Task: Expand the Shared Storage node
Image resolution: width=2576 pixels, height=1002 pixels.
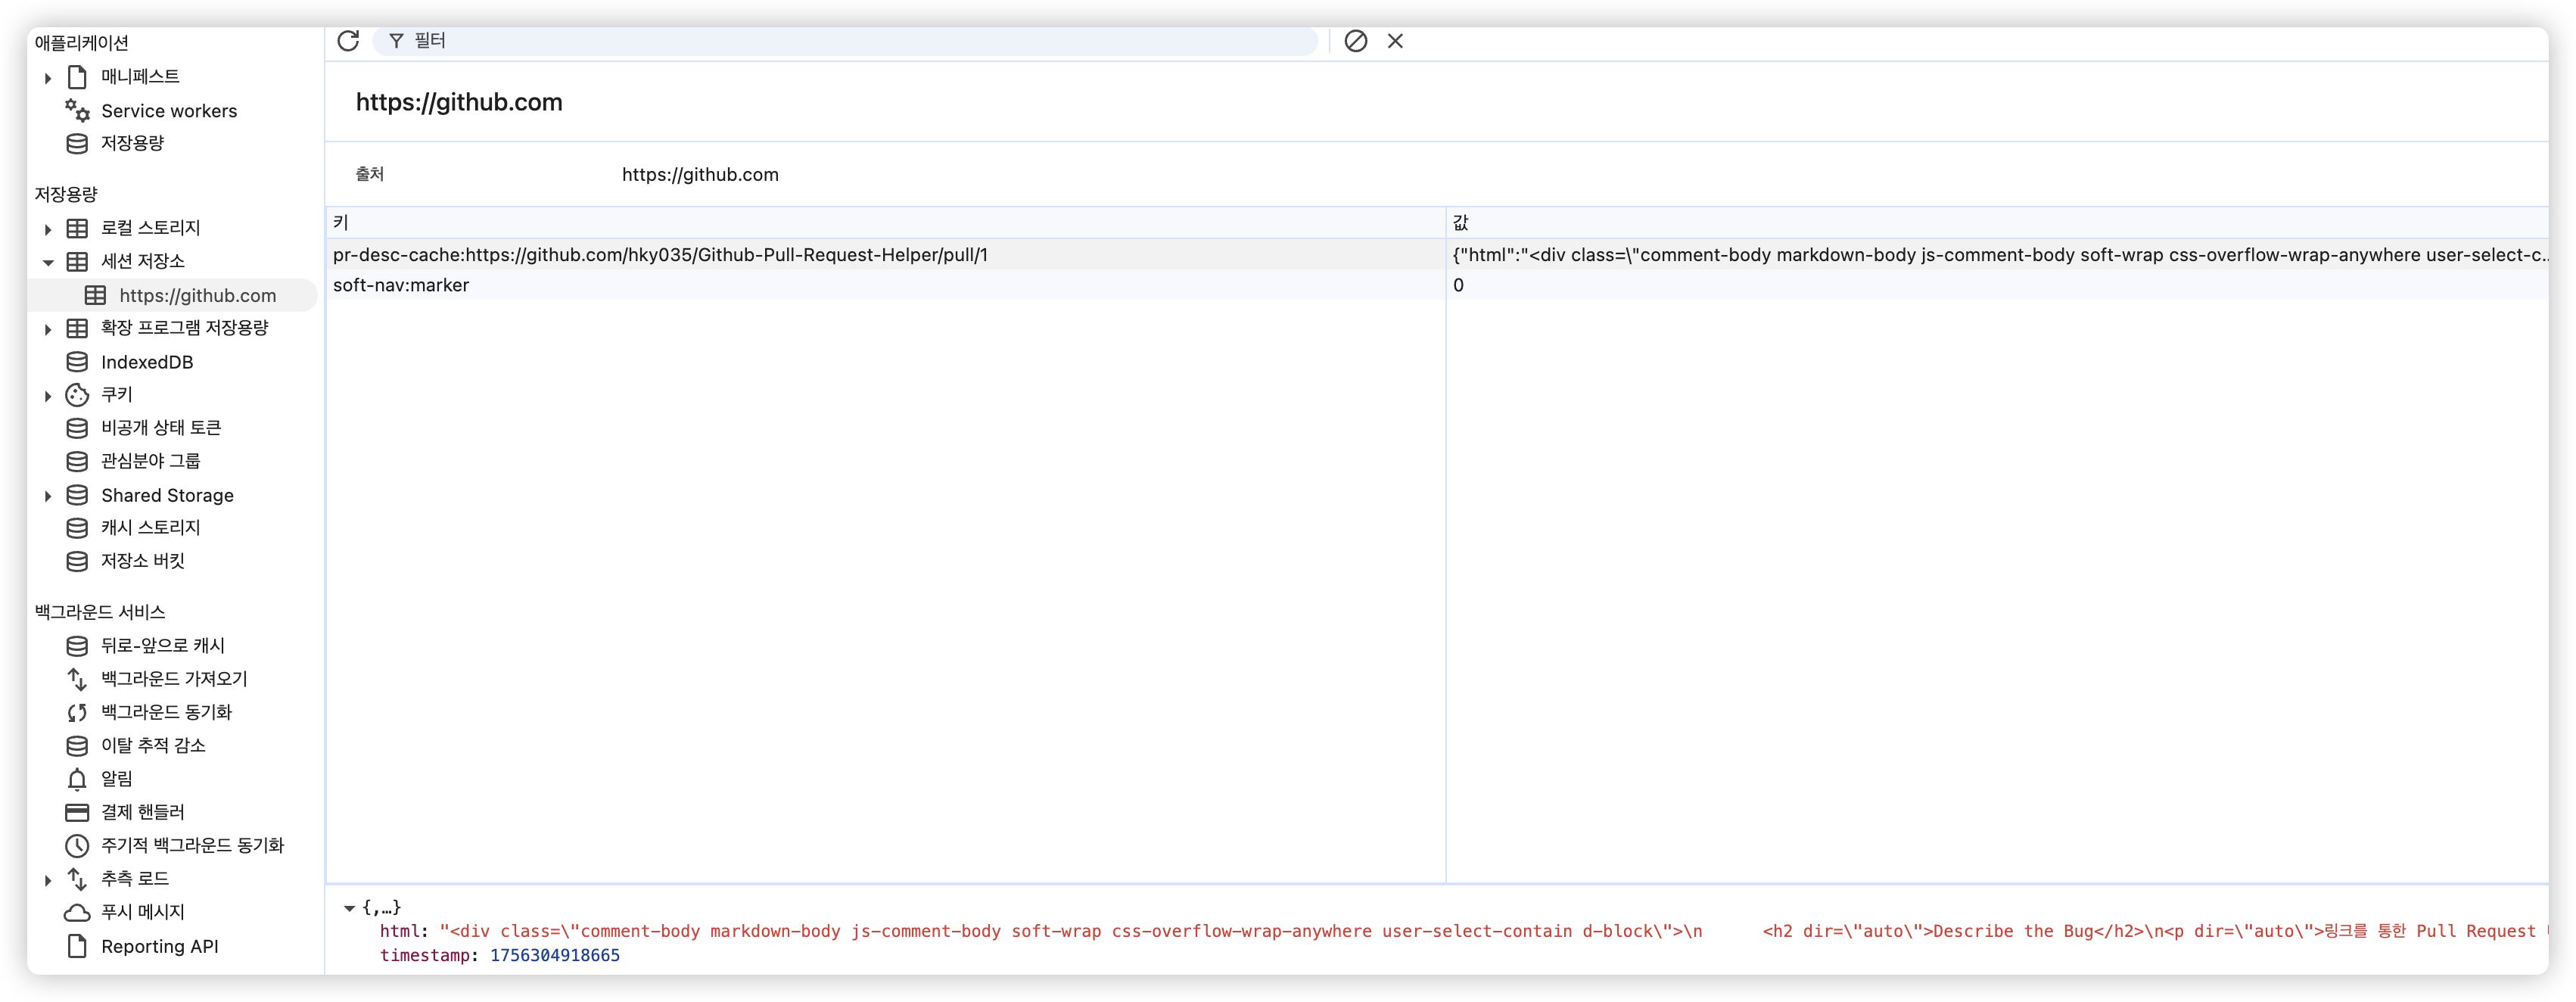Action: (x=47, y=496)
